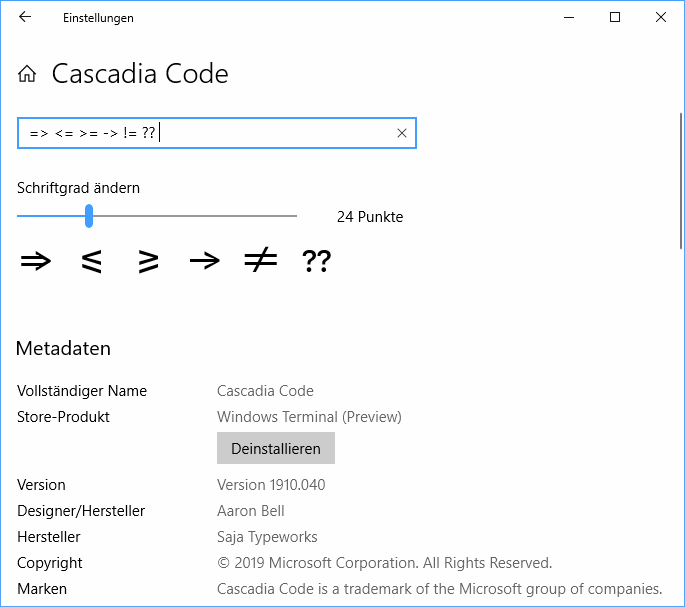685x607 pixels.
Task: Minimize the Einstellungen window
Action: point(568,17)
